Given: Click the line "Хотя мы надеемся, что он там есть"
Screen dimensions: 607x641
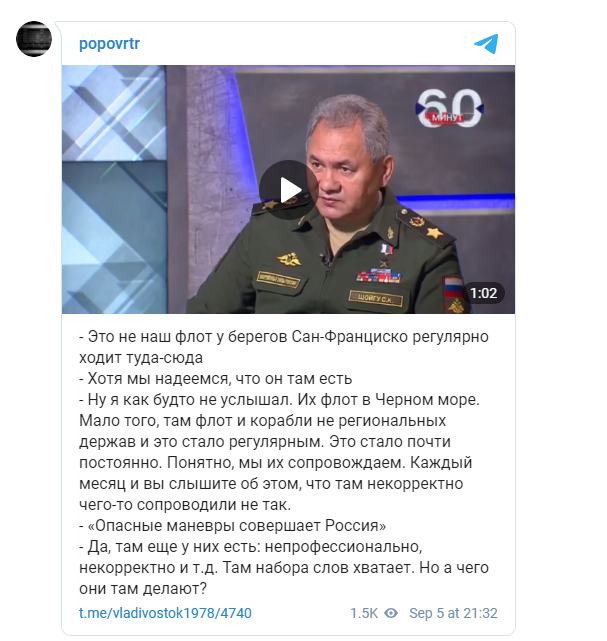Looking at the screenshot, I should tap(215, 379).
